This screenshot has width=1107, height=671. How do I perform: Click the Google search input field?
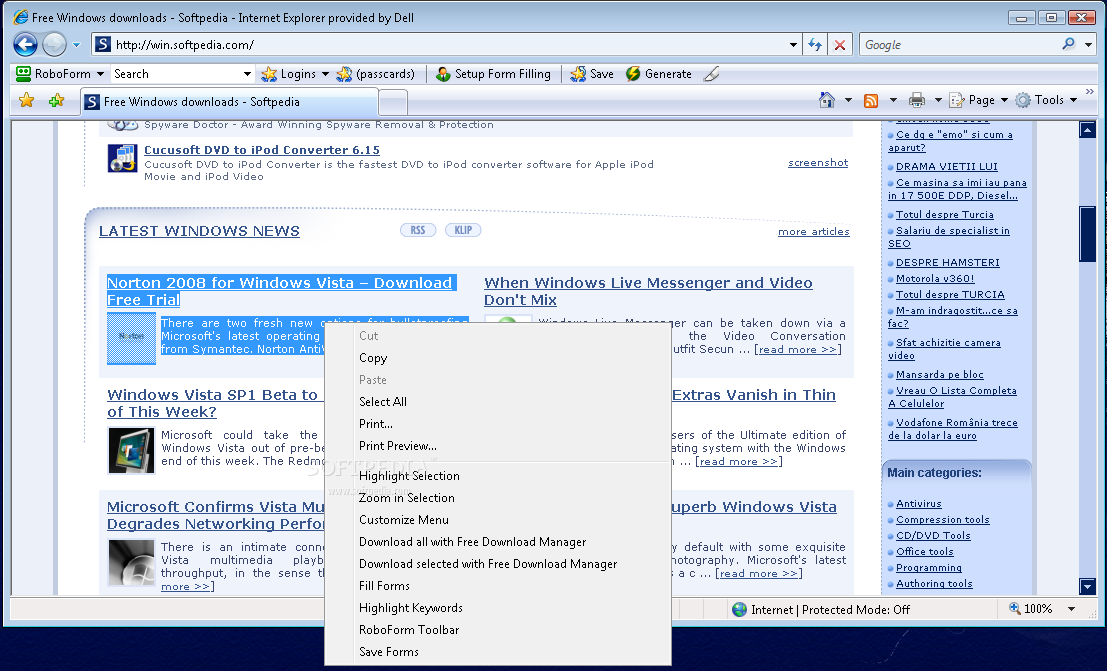tap(960, 44)
